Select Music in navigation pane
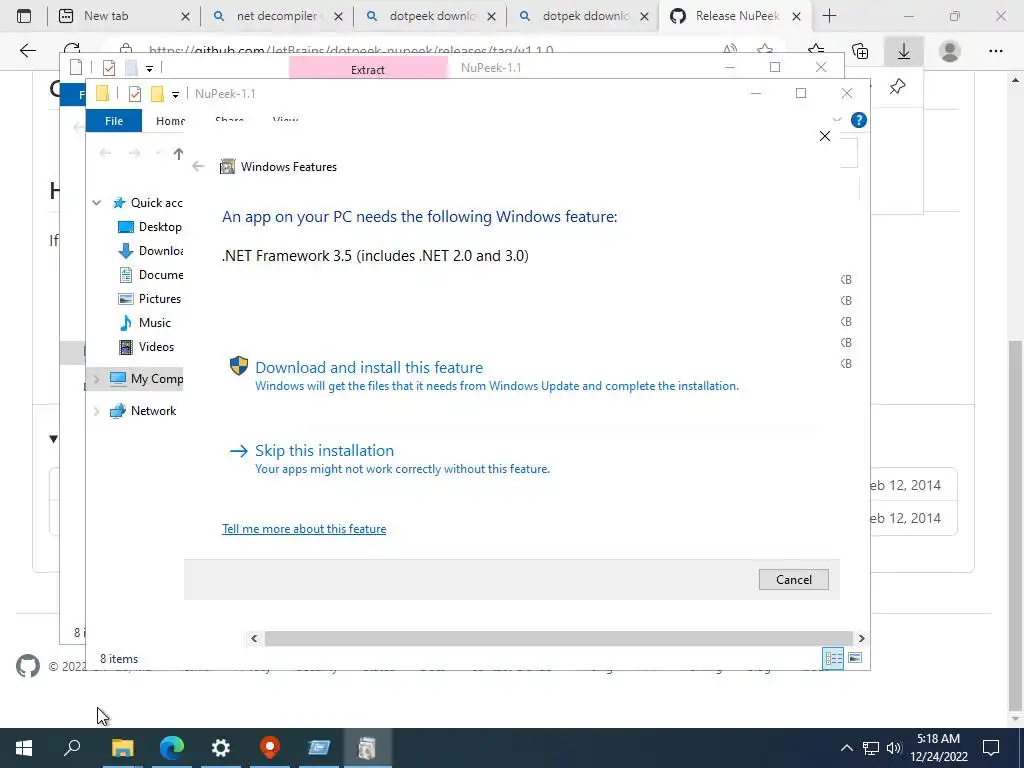Image resolution: width=1024 pixels, height=768 pixels. click(145, 323)
